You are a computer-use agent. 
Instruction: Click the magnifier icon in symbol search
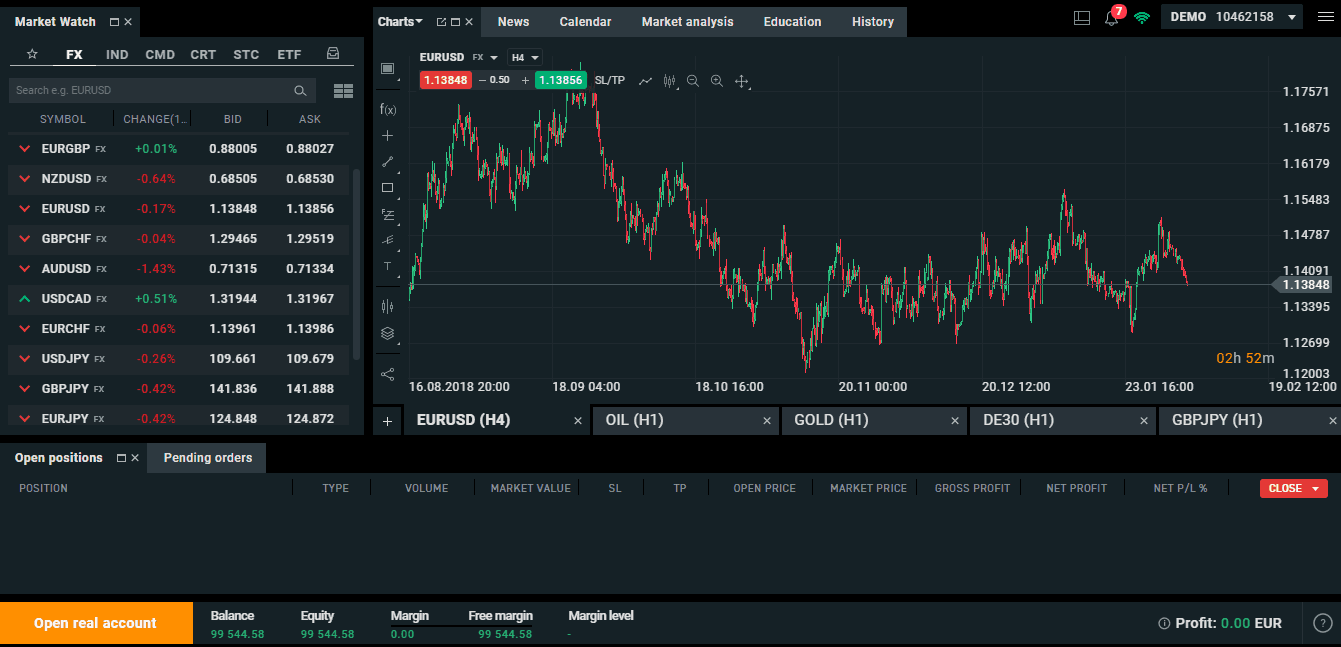pos(300,91)
